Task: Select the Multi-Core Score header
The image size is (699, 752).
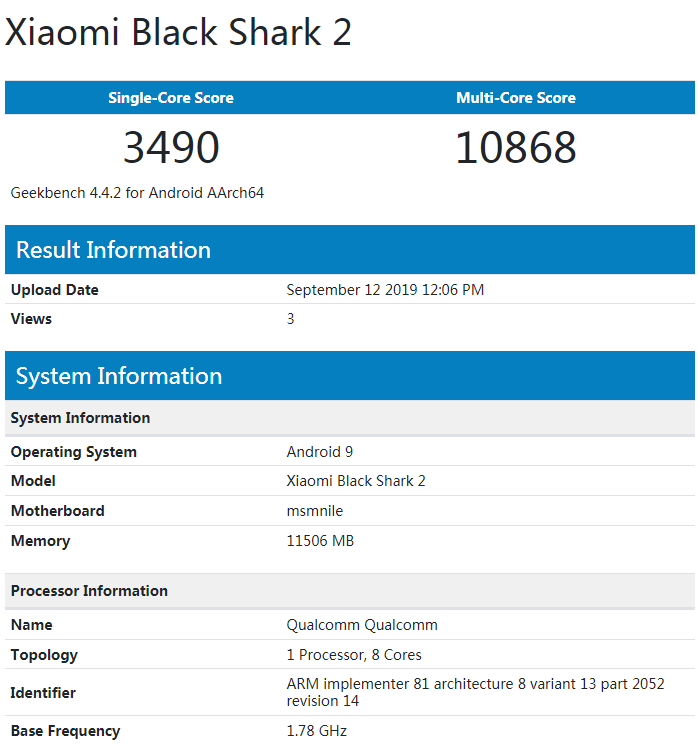Action: click(x=516, y=98)
